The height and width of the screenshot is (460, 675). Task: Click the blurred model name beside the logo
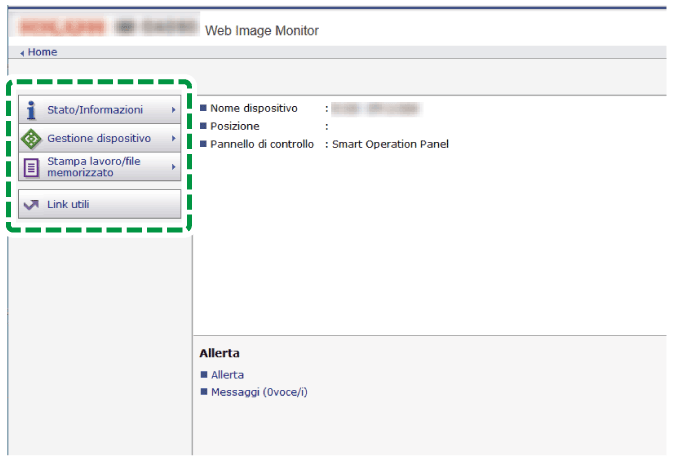156,27
